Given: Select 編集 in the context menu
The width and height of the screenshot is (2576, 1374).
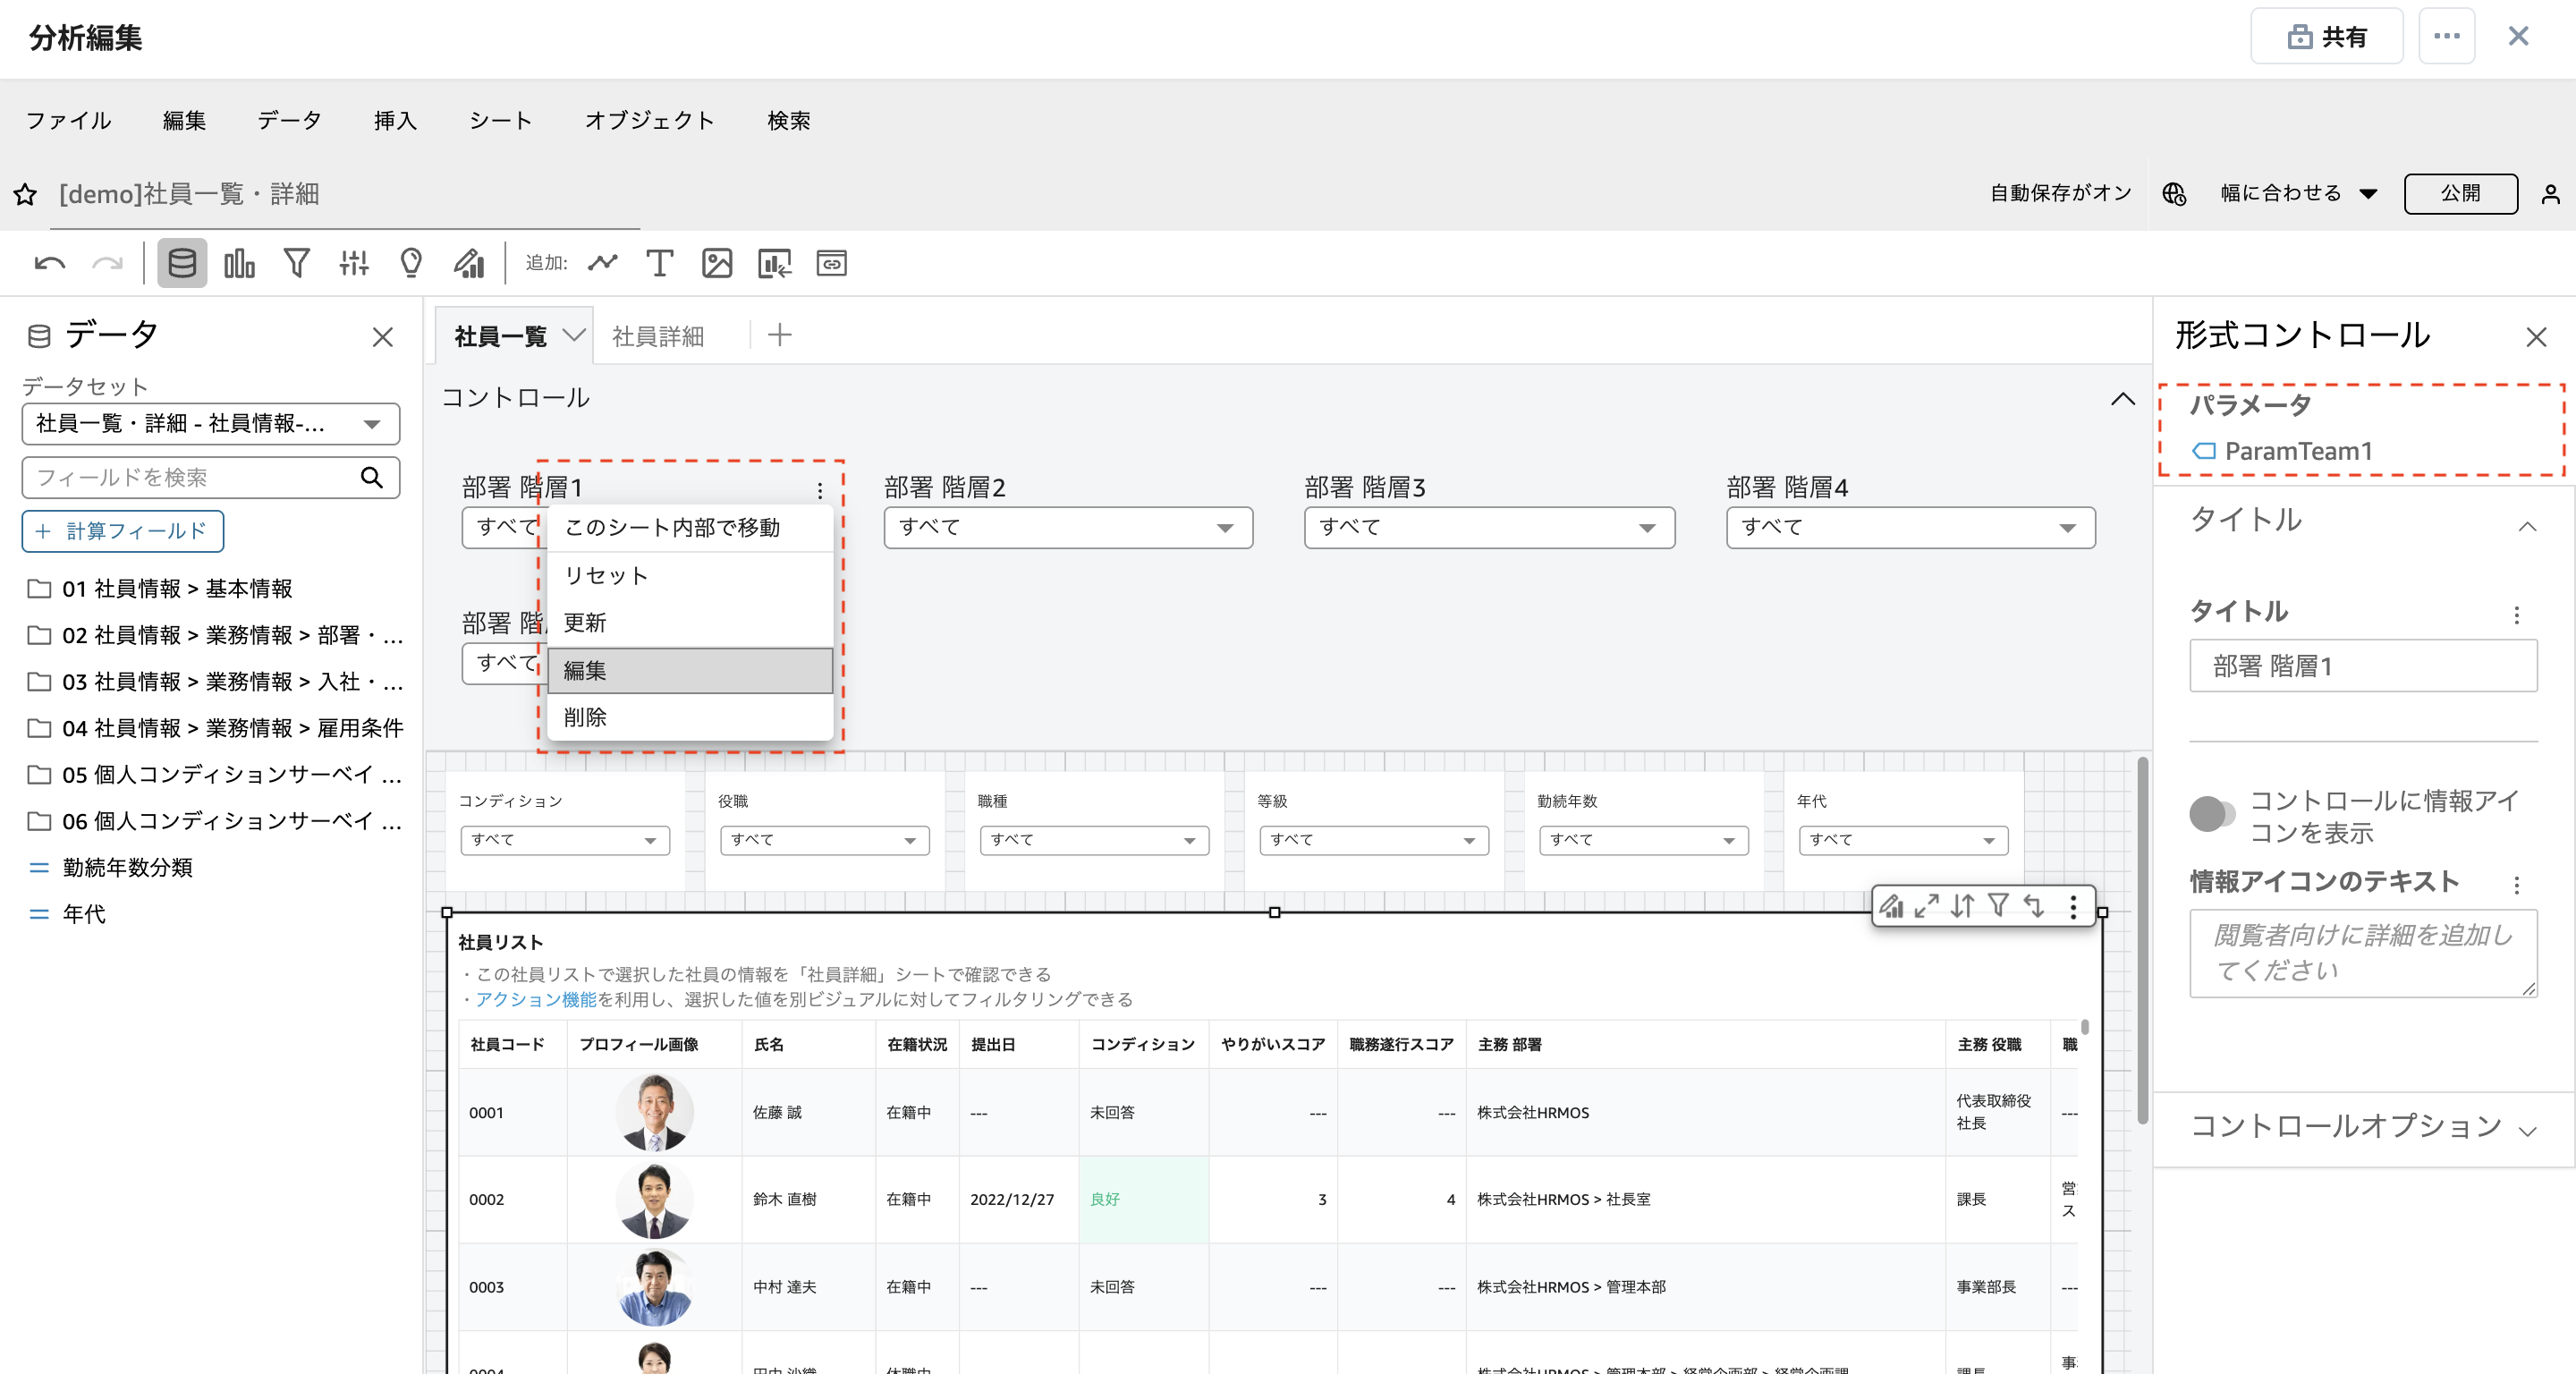Looking at the screenshot, I should (689, 671).
